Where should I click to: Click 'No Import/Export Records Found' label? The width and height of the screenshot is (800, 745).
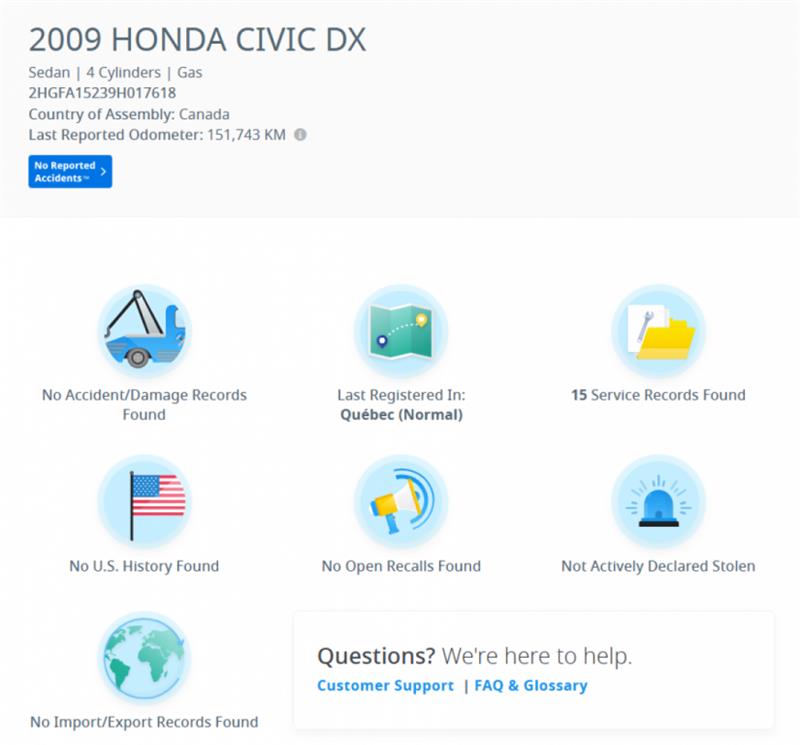pyautogui.click(x=144, y=722)
